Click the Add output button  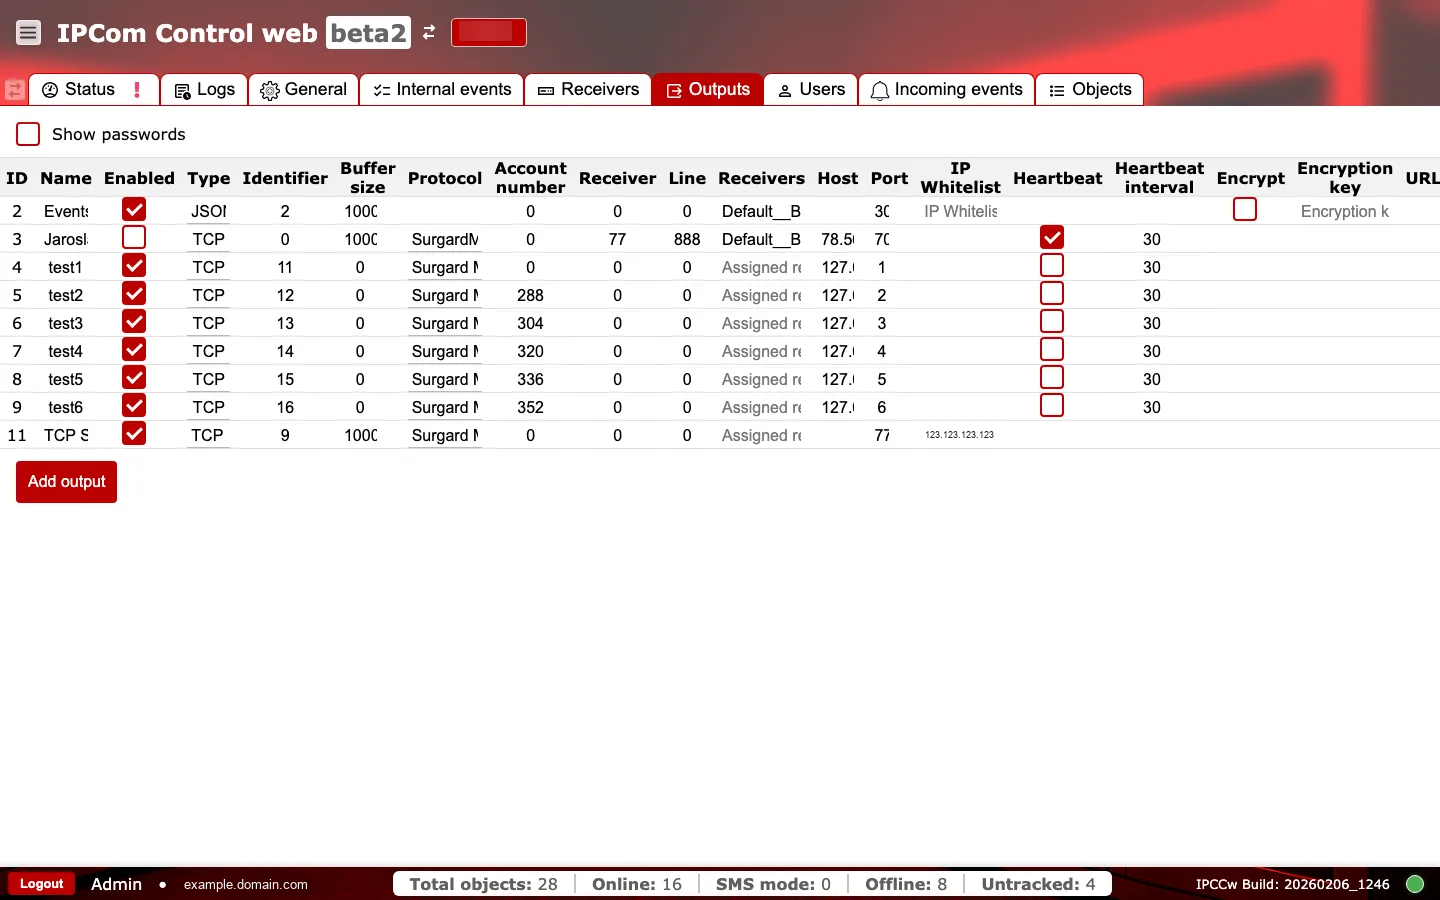pos(66,481)
